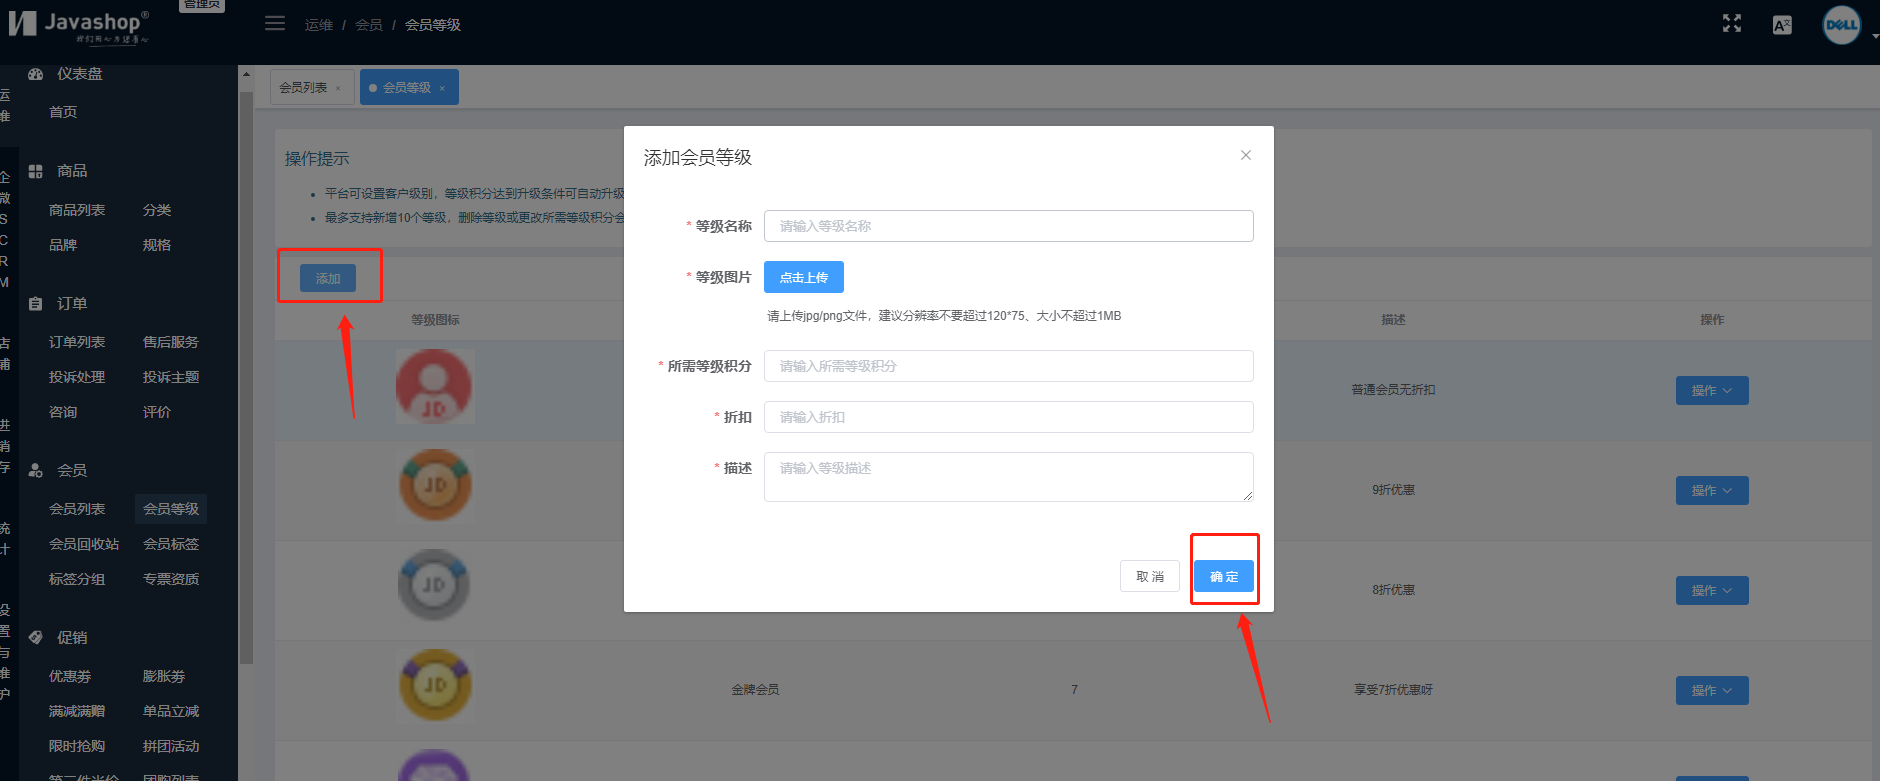Viewport: 1880px width, 781px height.
Task: Click the 添加 button
Action: (328, 278)
